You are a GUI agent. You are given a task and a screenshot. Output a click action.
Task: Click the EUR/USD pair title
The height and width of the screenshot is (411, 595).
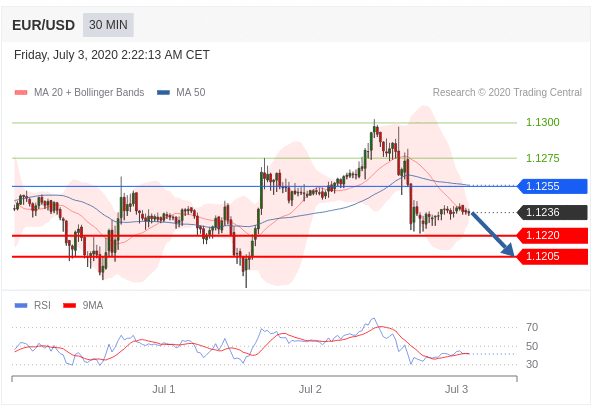pos(43,25)
